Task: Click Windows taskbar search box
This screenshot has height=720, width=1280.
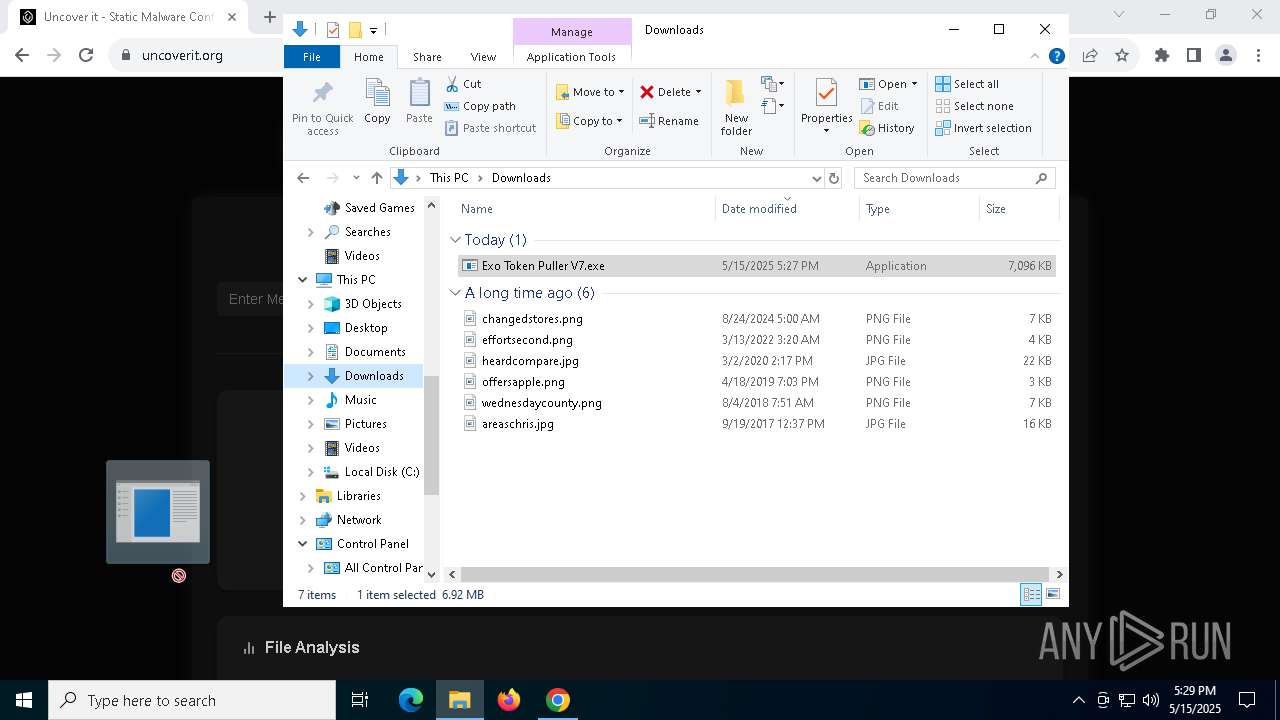Action: coord(192,700)
